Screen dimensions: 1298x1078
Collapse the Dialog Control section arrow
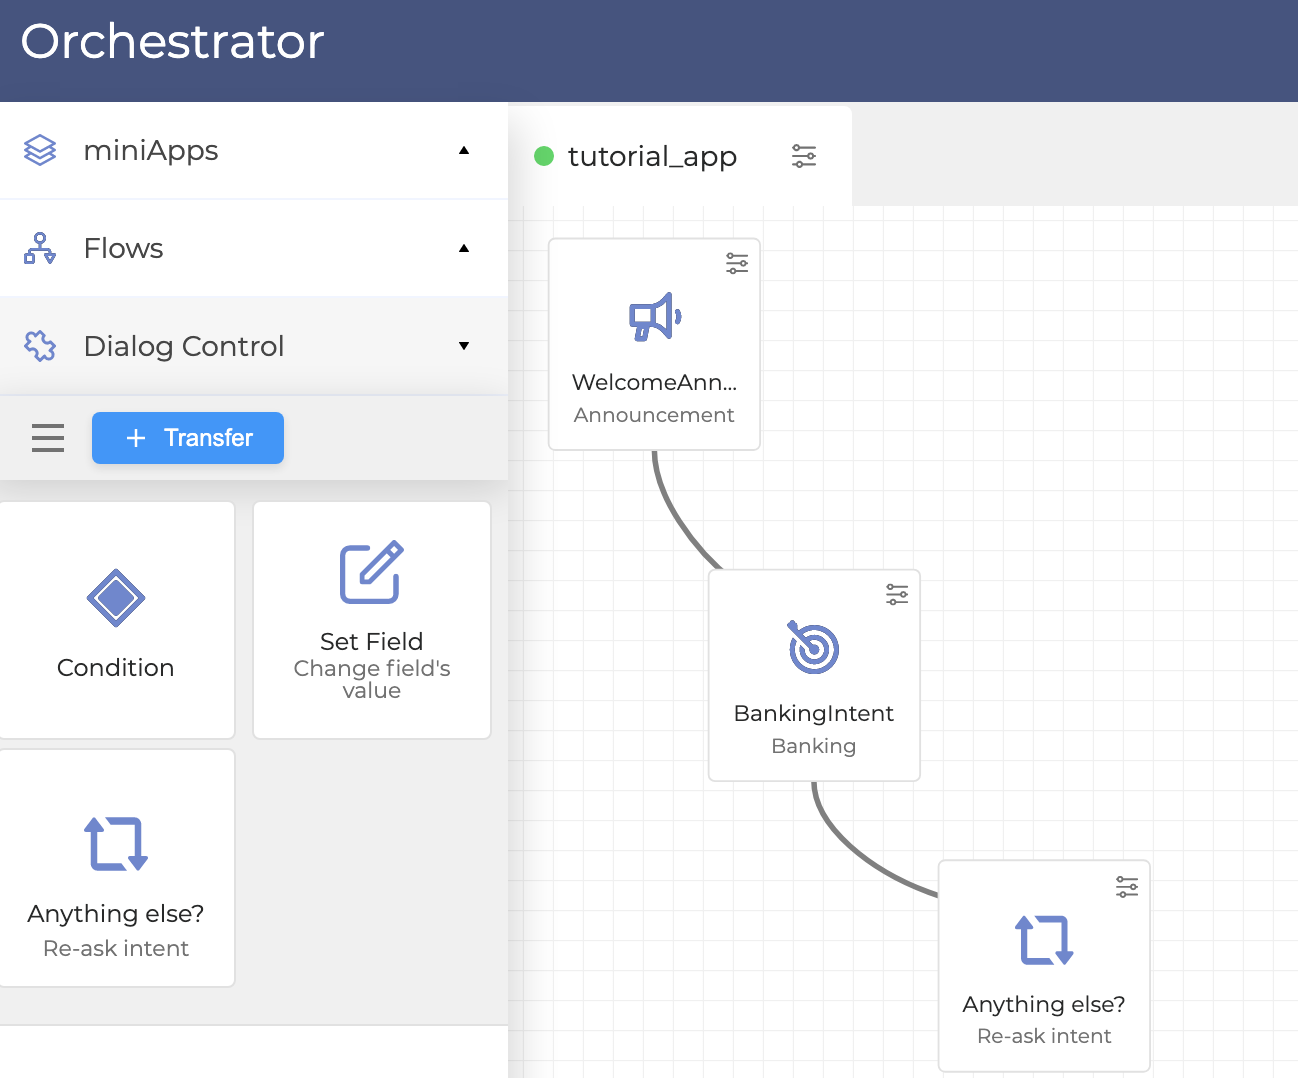pyautogui.click(x=464, y=346)
